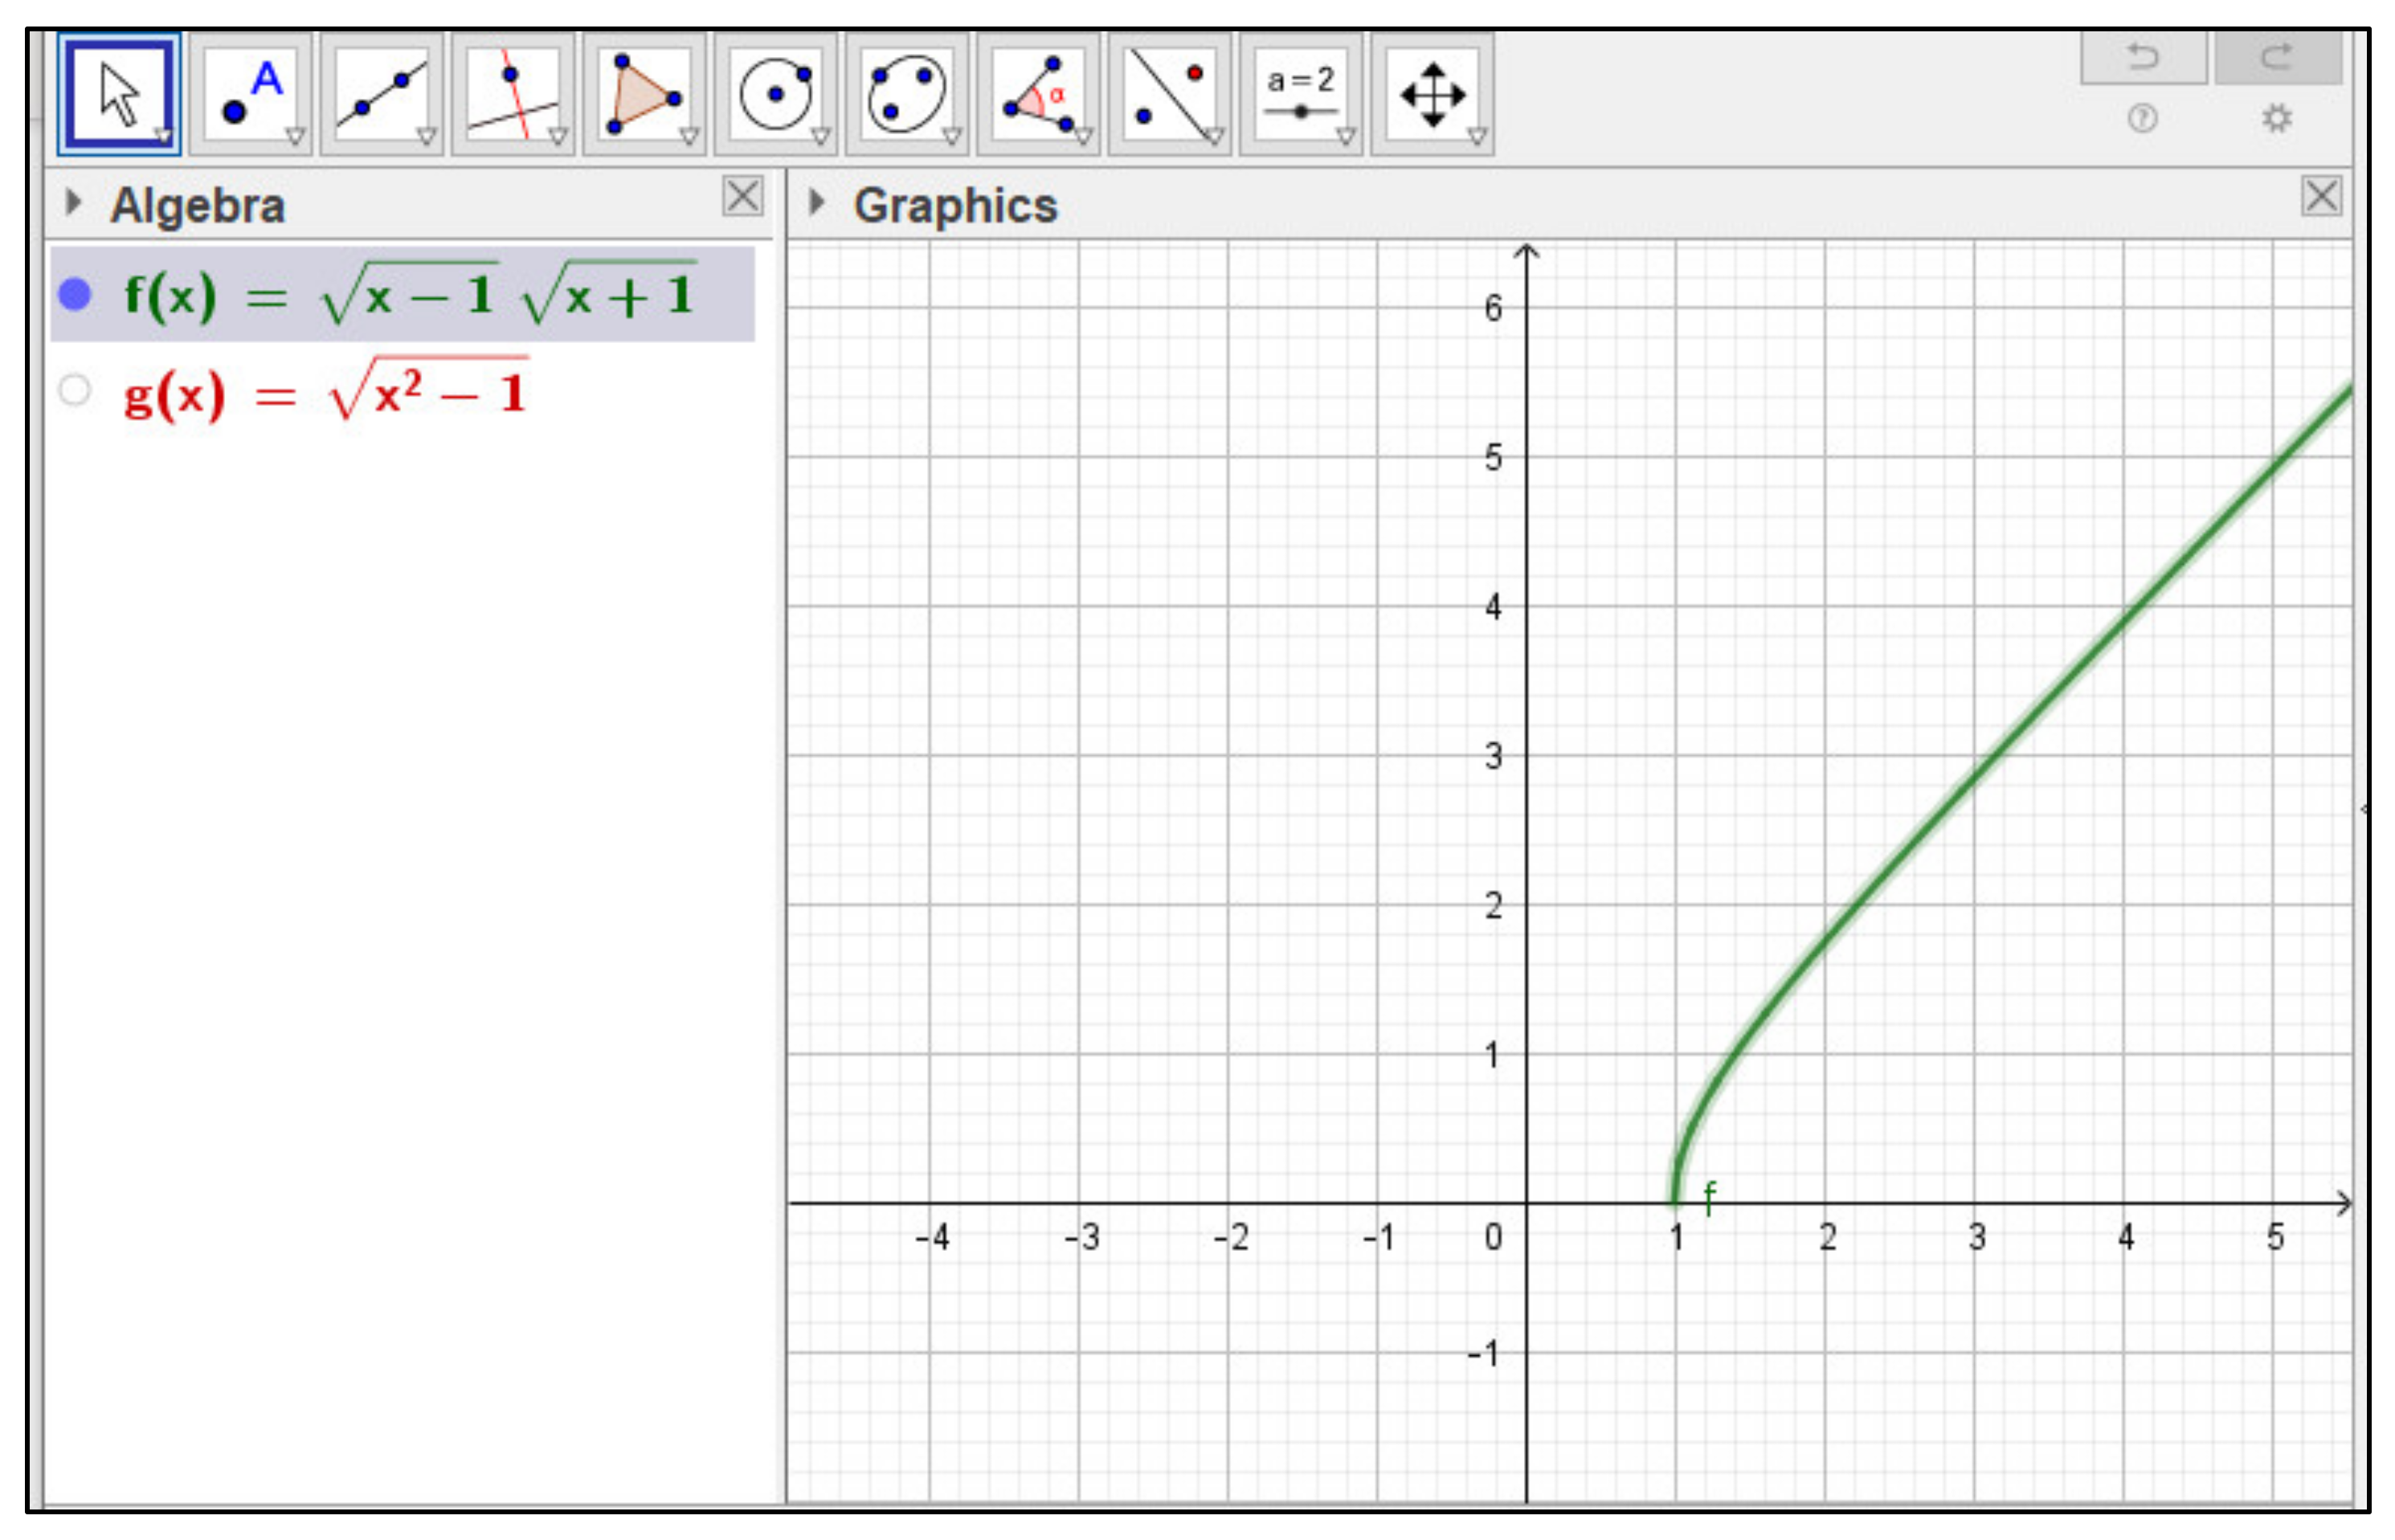Select the Angle measurement tool

coord(1037,95)
